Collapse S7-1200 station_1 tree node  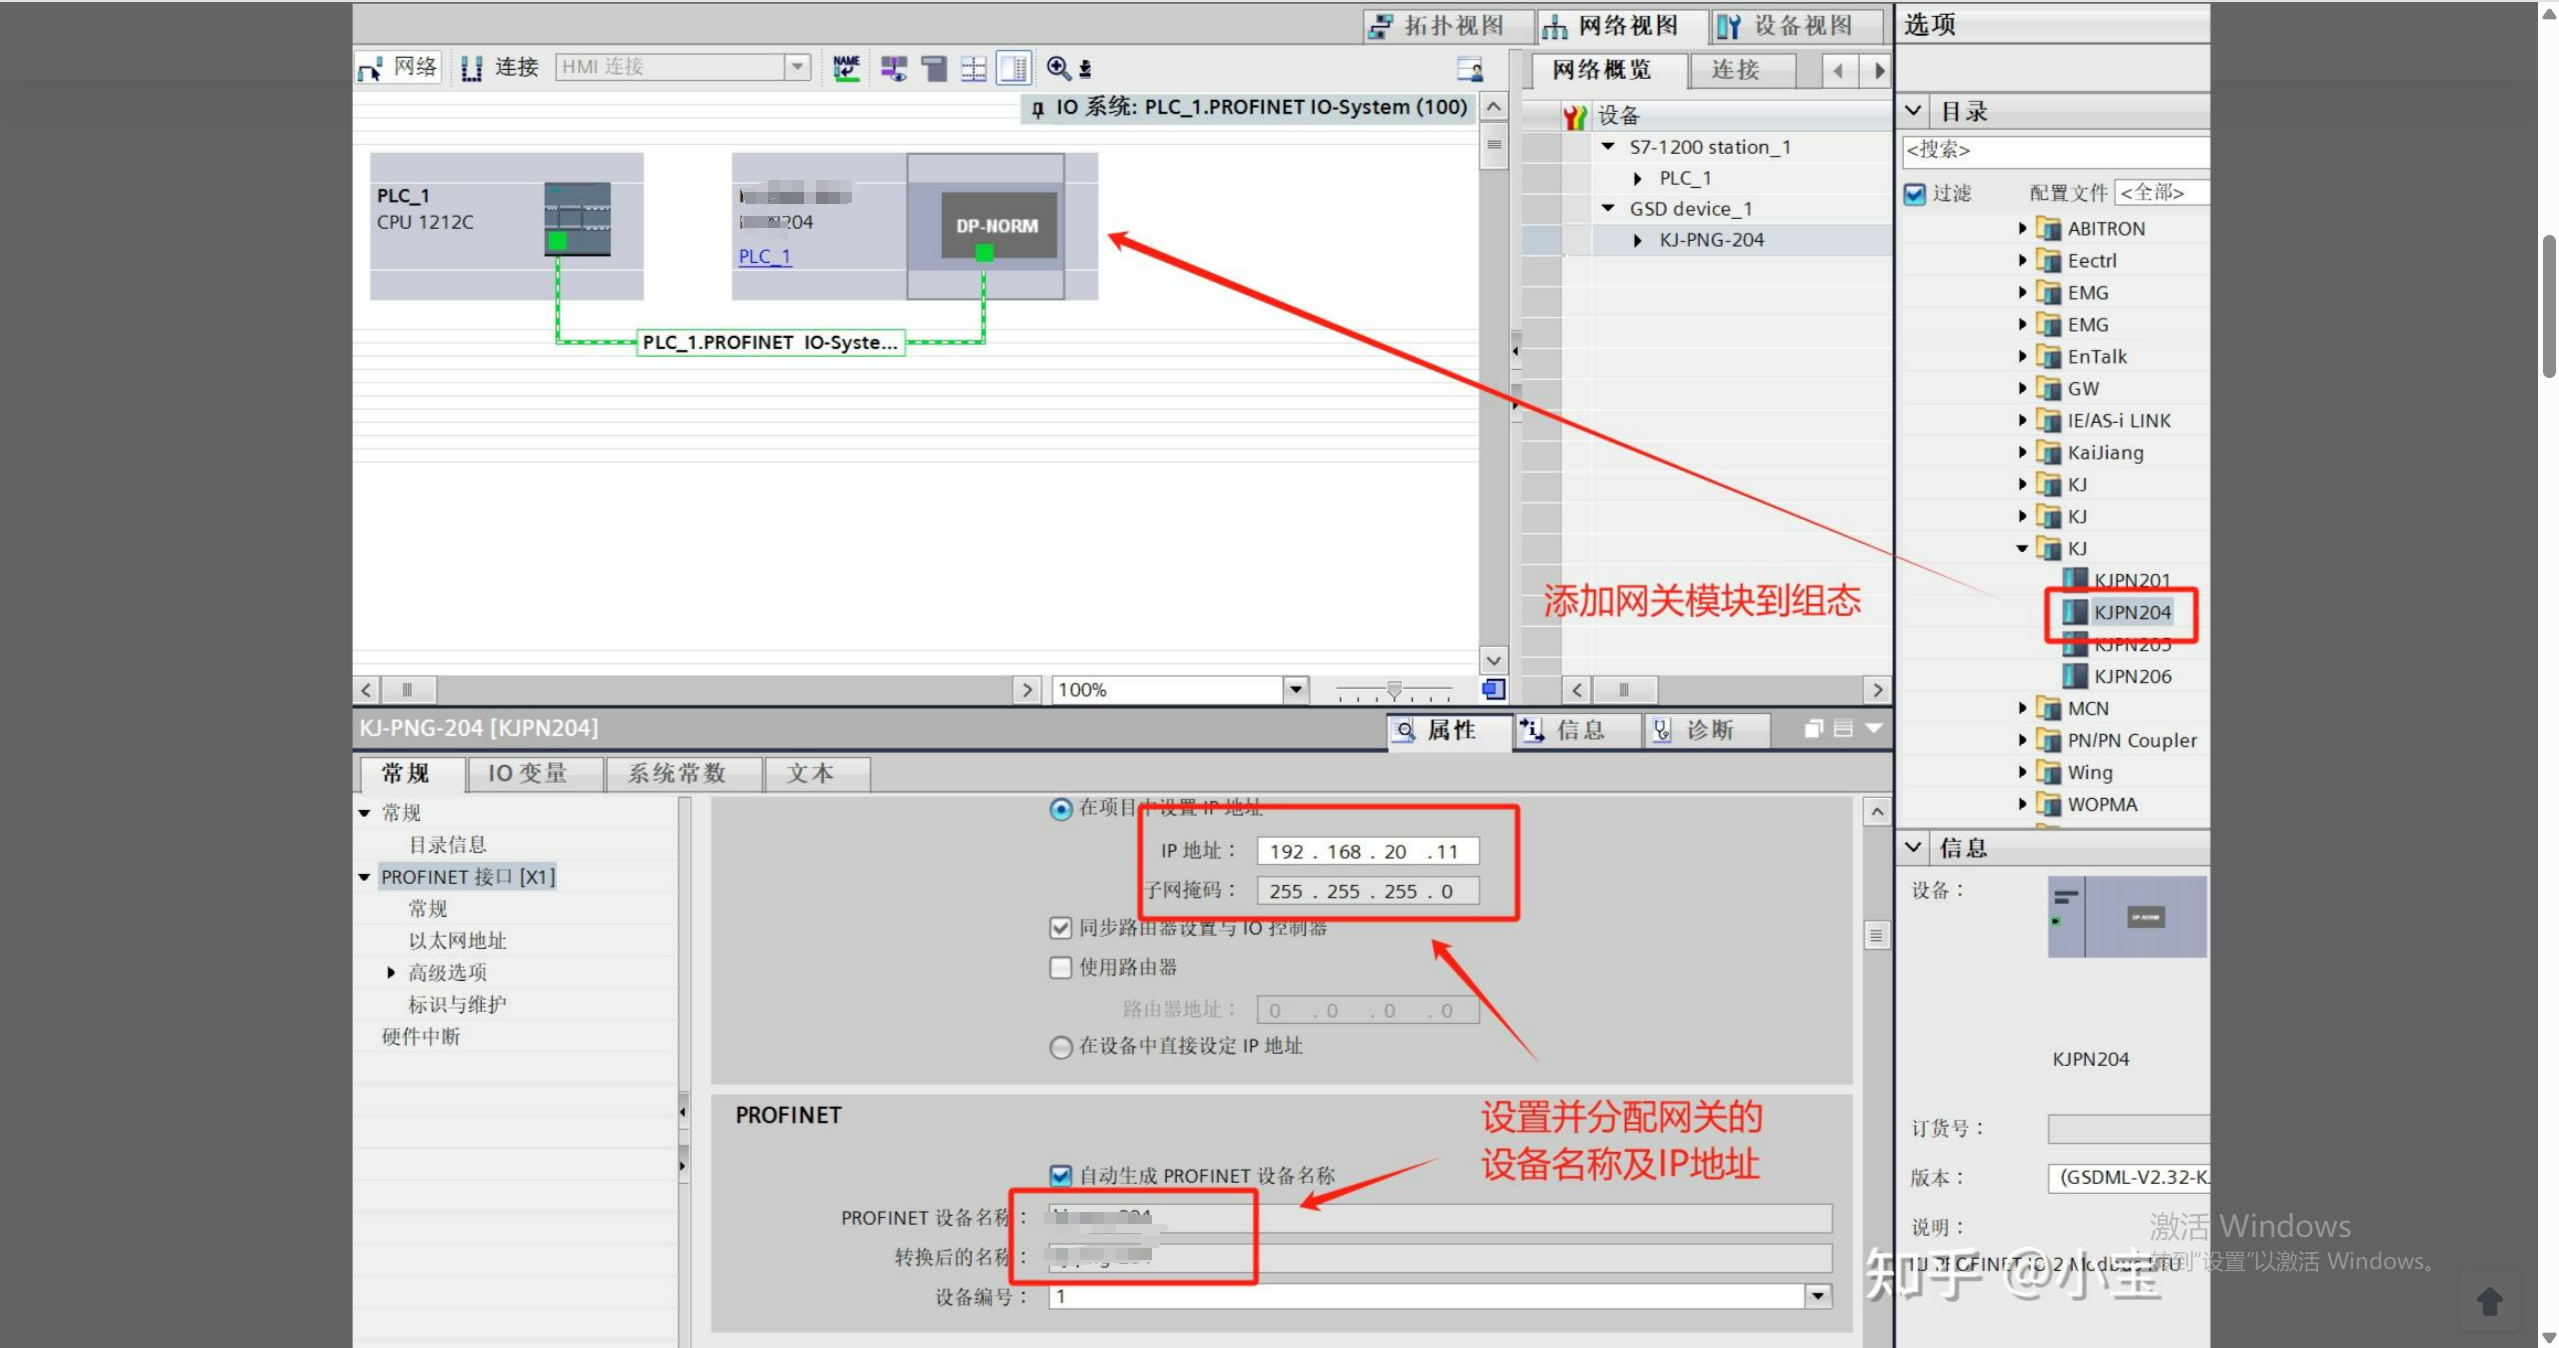pyautogui.click(x=1608, y=147)
